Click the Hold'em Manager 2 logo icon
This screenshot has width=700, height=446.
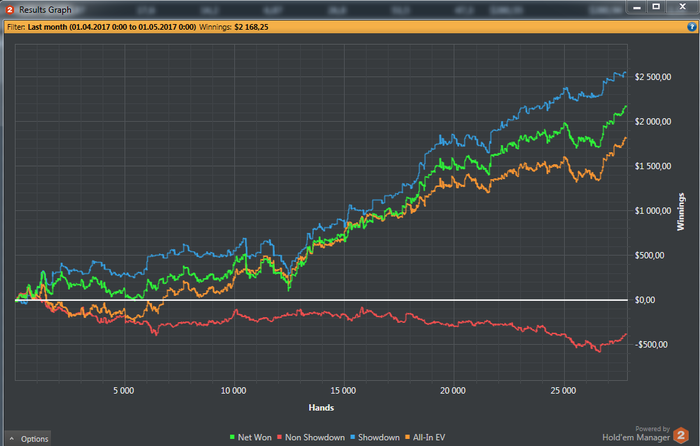tap(681, 434)
